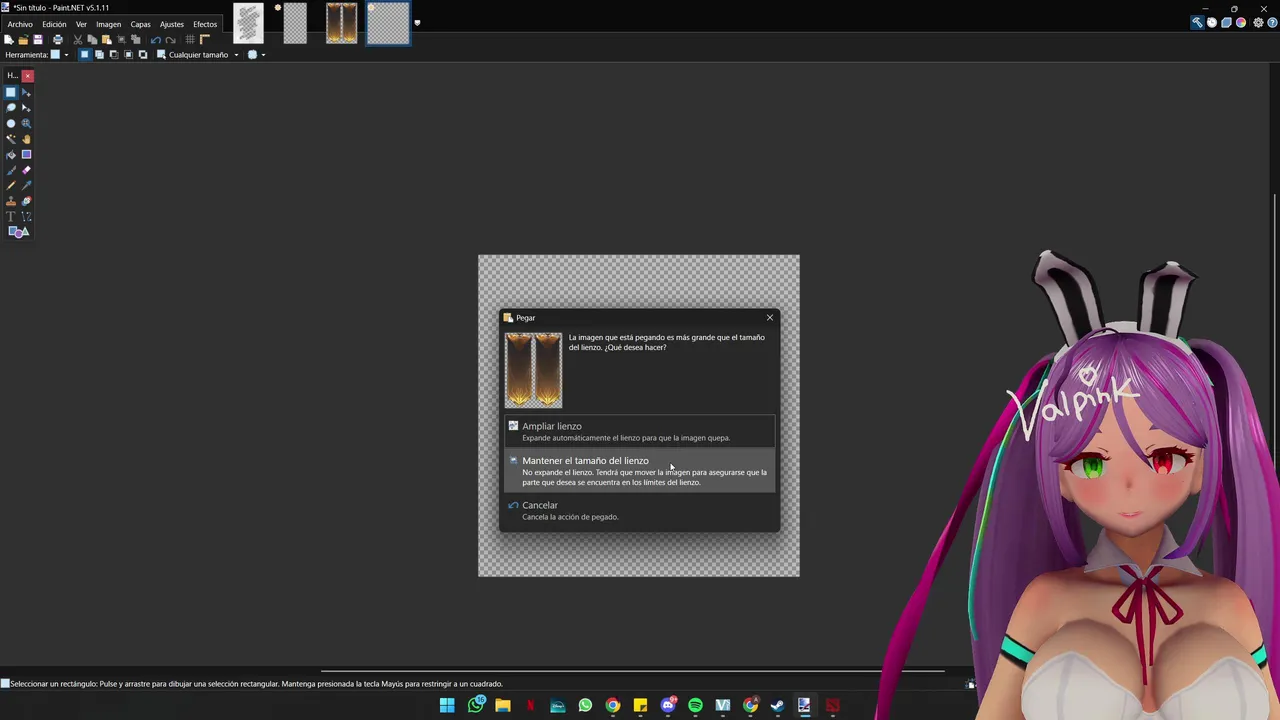Select the Magic Wand tool
This screenshot has width=1280, height=720.
tap(11, 139)
